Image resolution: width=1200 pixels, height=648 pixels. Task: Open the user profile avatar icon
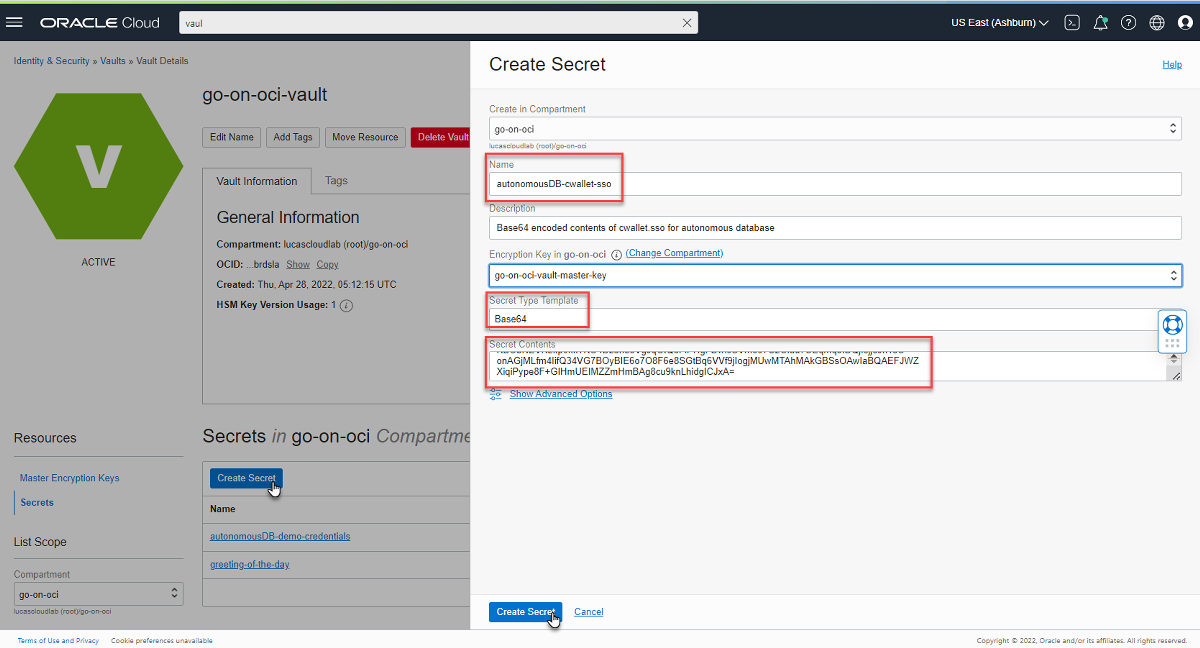tap(1185, 22)
